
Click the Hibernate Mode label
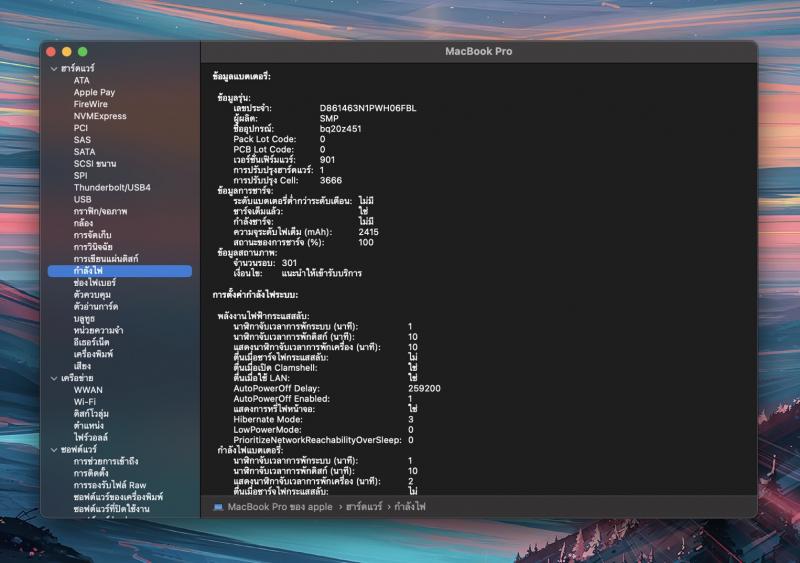[268, 420]
